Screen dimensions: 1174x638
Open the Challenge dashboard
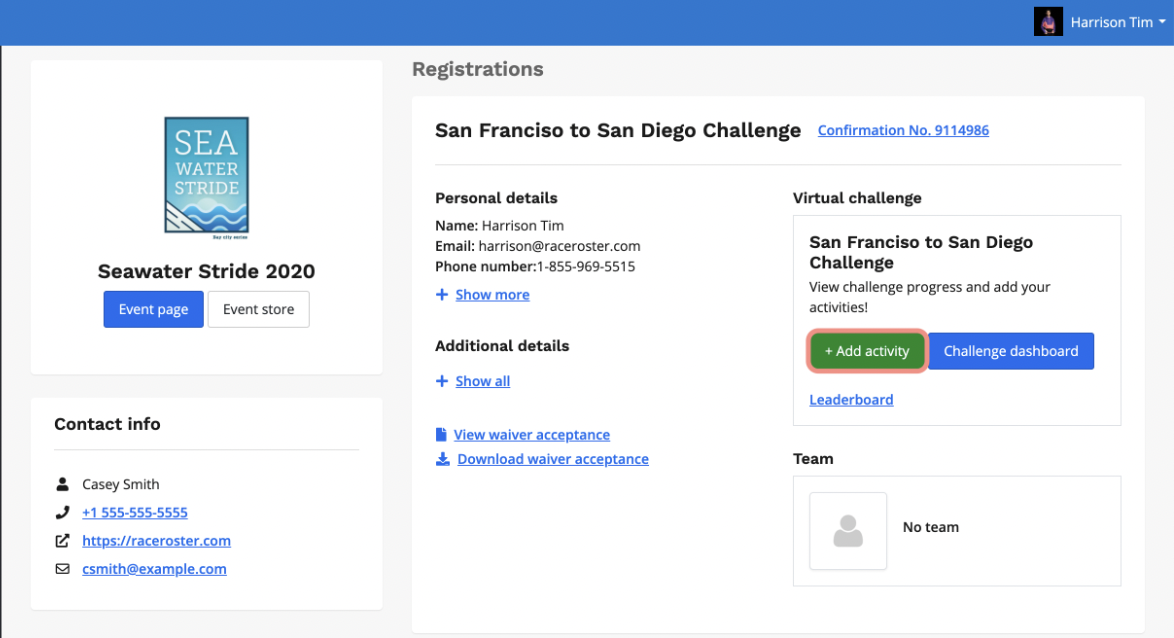pyautogui.click(x=1010, y=351)
